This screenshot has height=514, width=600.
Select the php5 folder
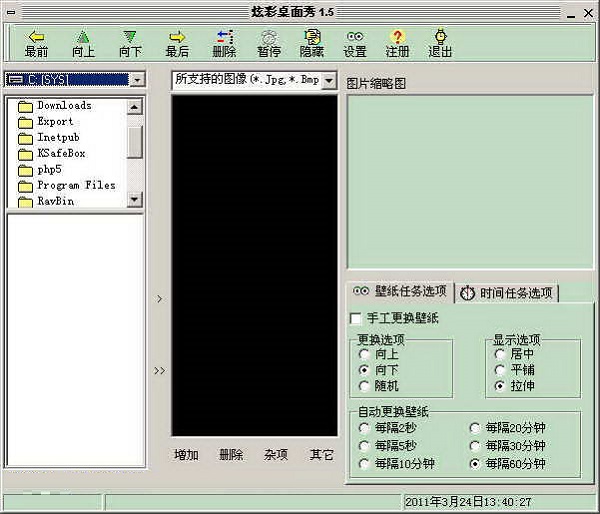[40, 170]
